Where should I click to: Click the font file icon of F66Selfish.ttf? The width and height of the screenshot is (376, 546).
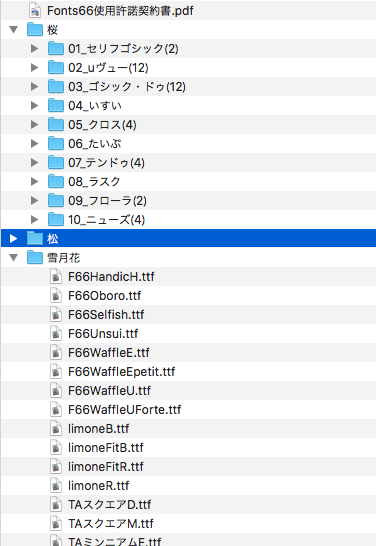(56, 315)
